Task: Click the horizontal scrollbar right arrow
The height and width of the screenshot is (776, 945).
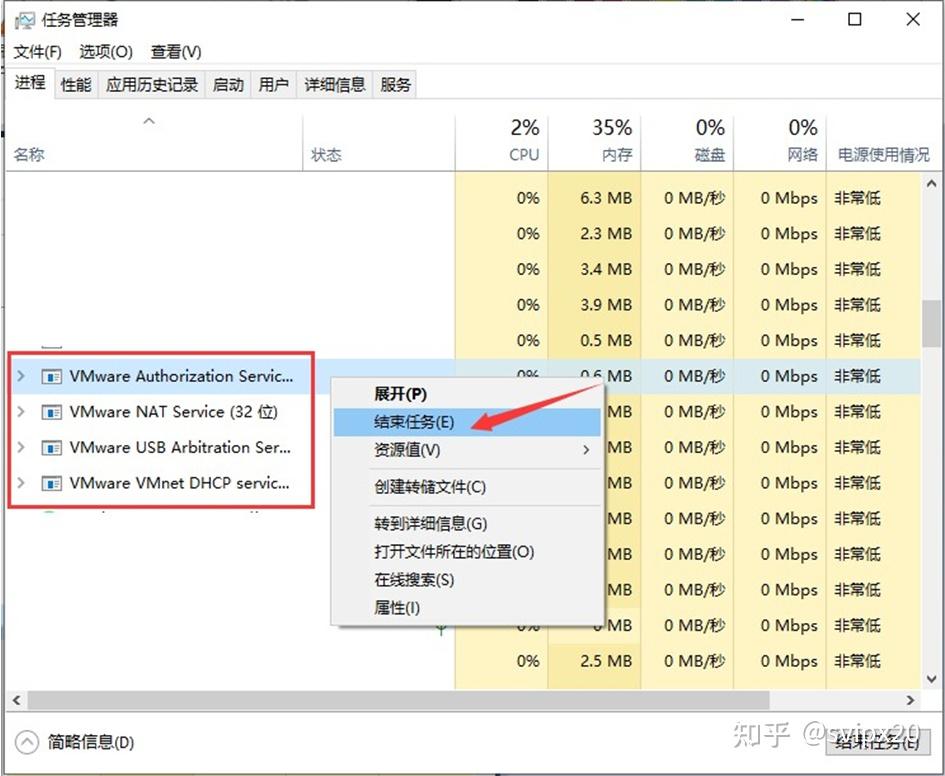Action: [910, 700]
